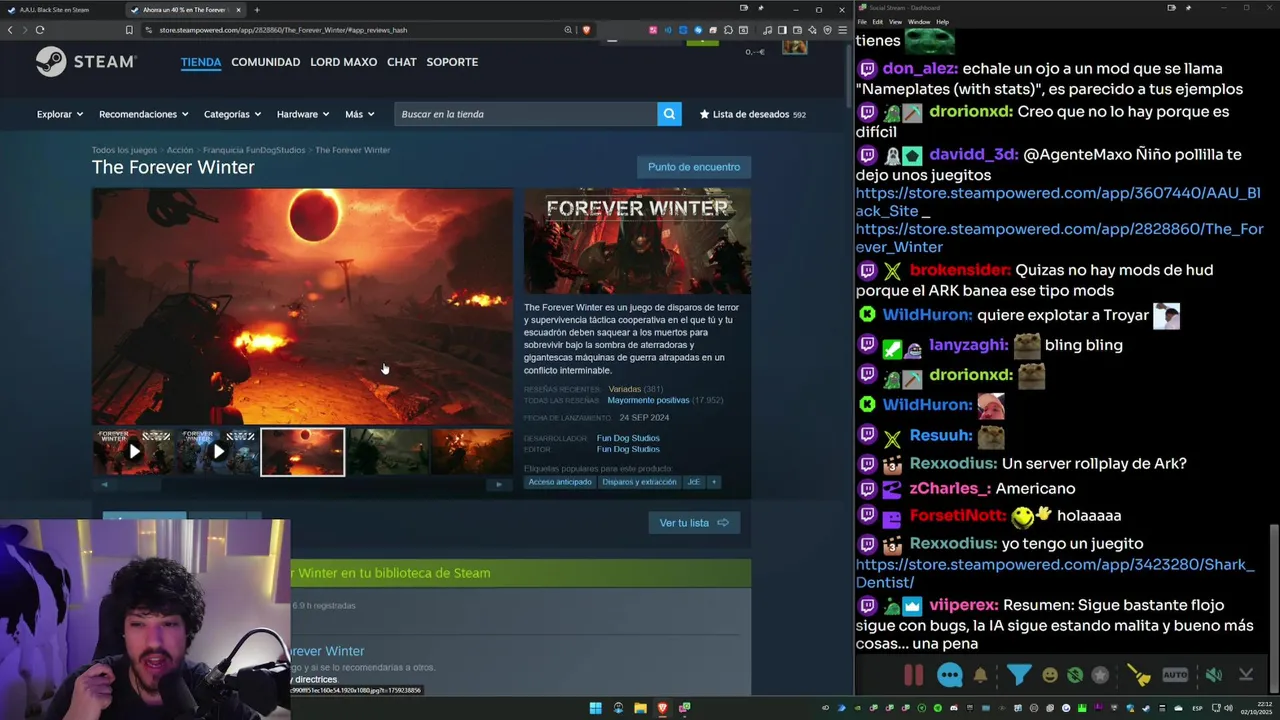Click the Brave browser taskbar icon
The width and height of the screenshot is (1280, 720).
click(662, 708)
